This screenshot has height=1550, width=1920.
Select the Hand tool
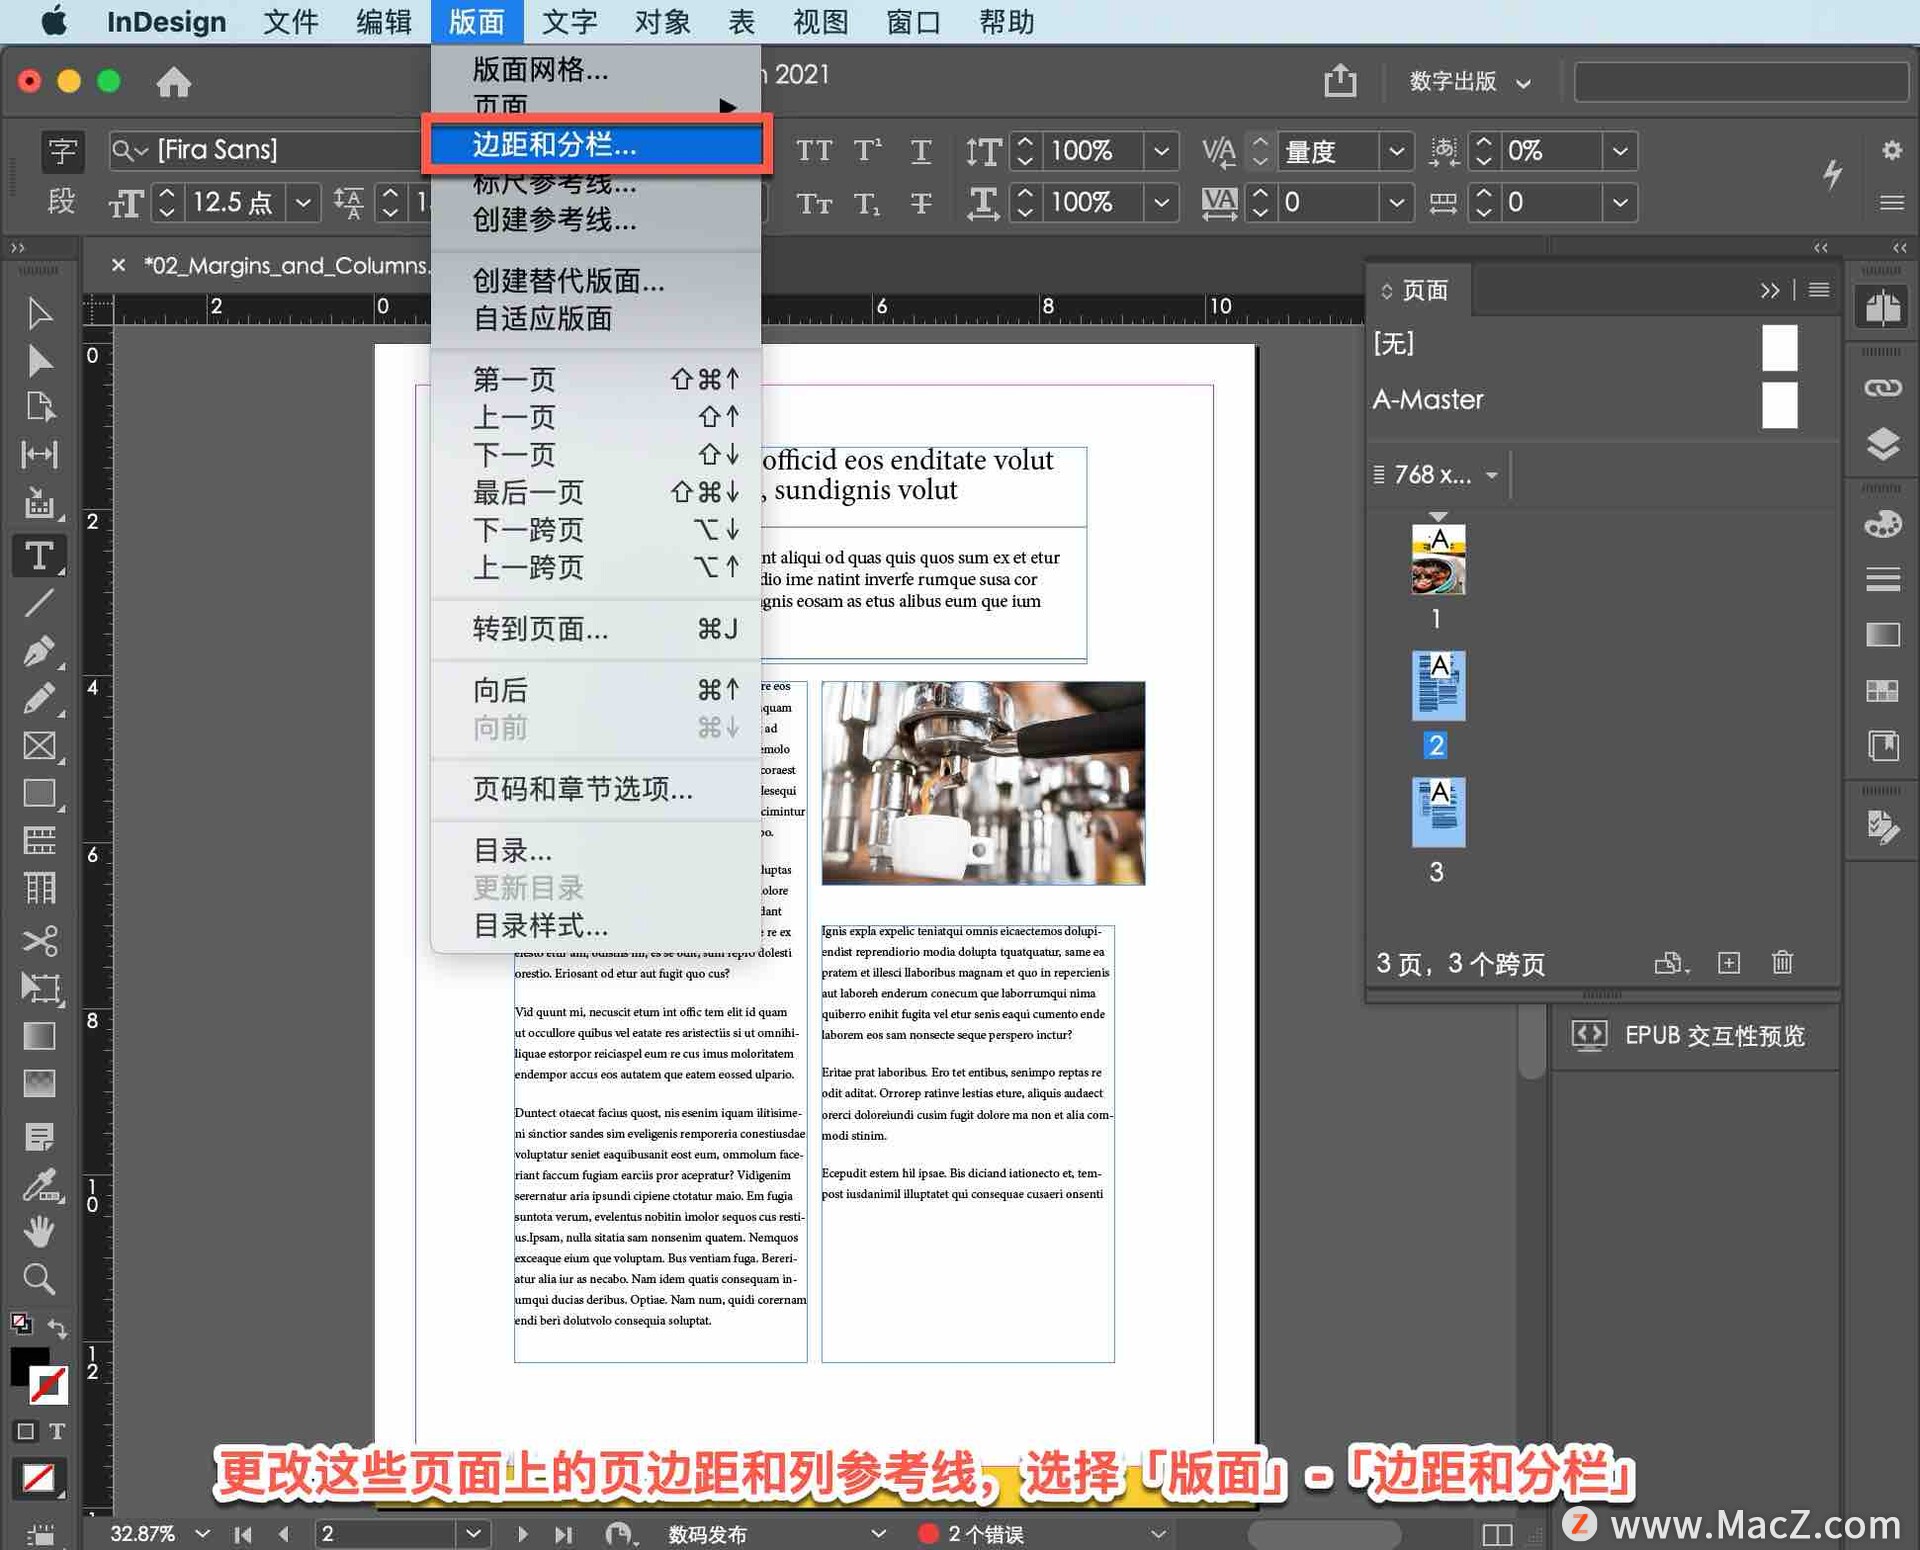click(39, 1232)
